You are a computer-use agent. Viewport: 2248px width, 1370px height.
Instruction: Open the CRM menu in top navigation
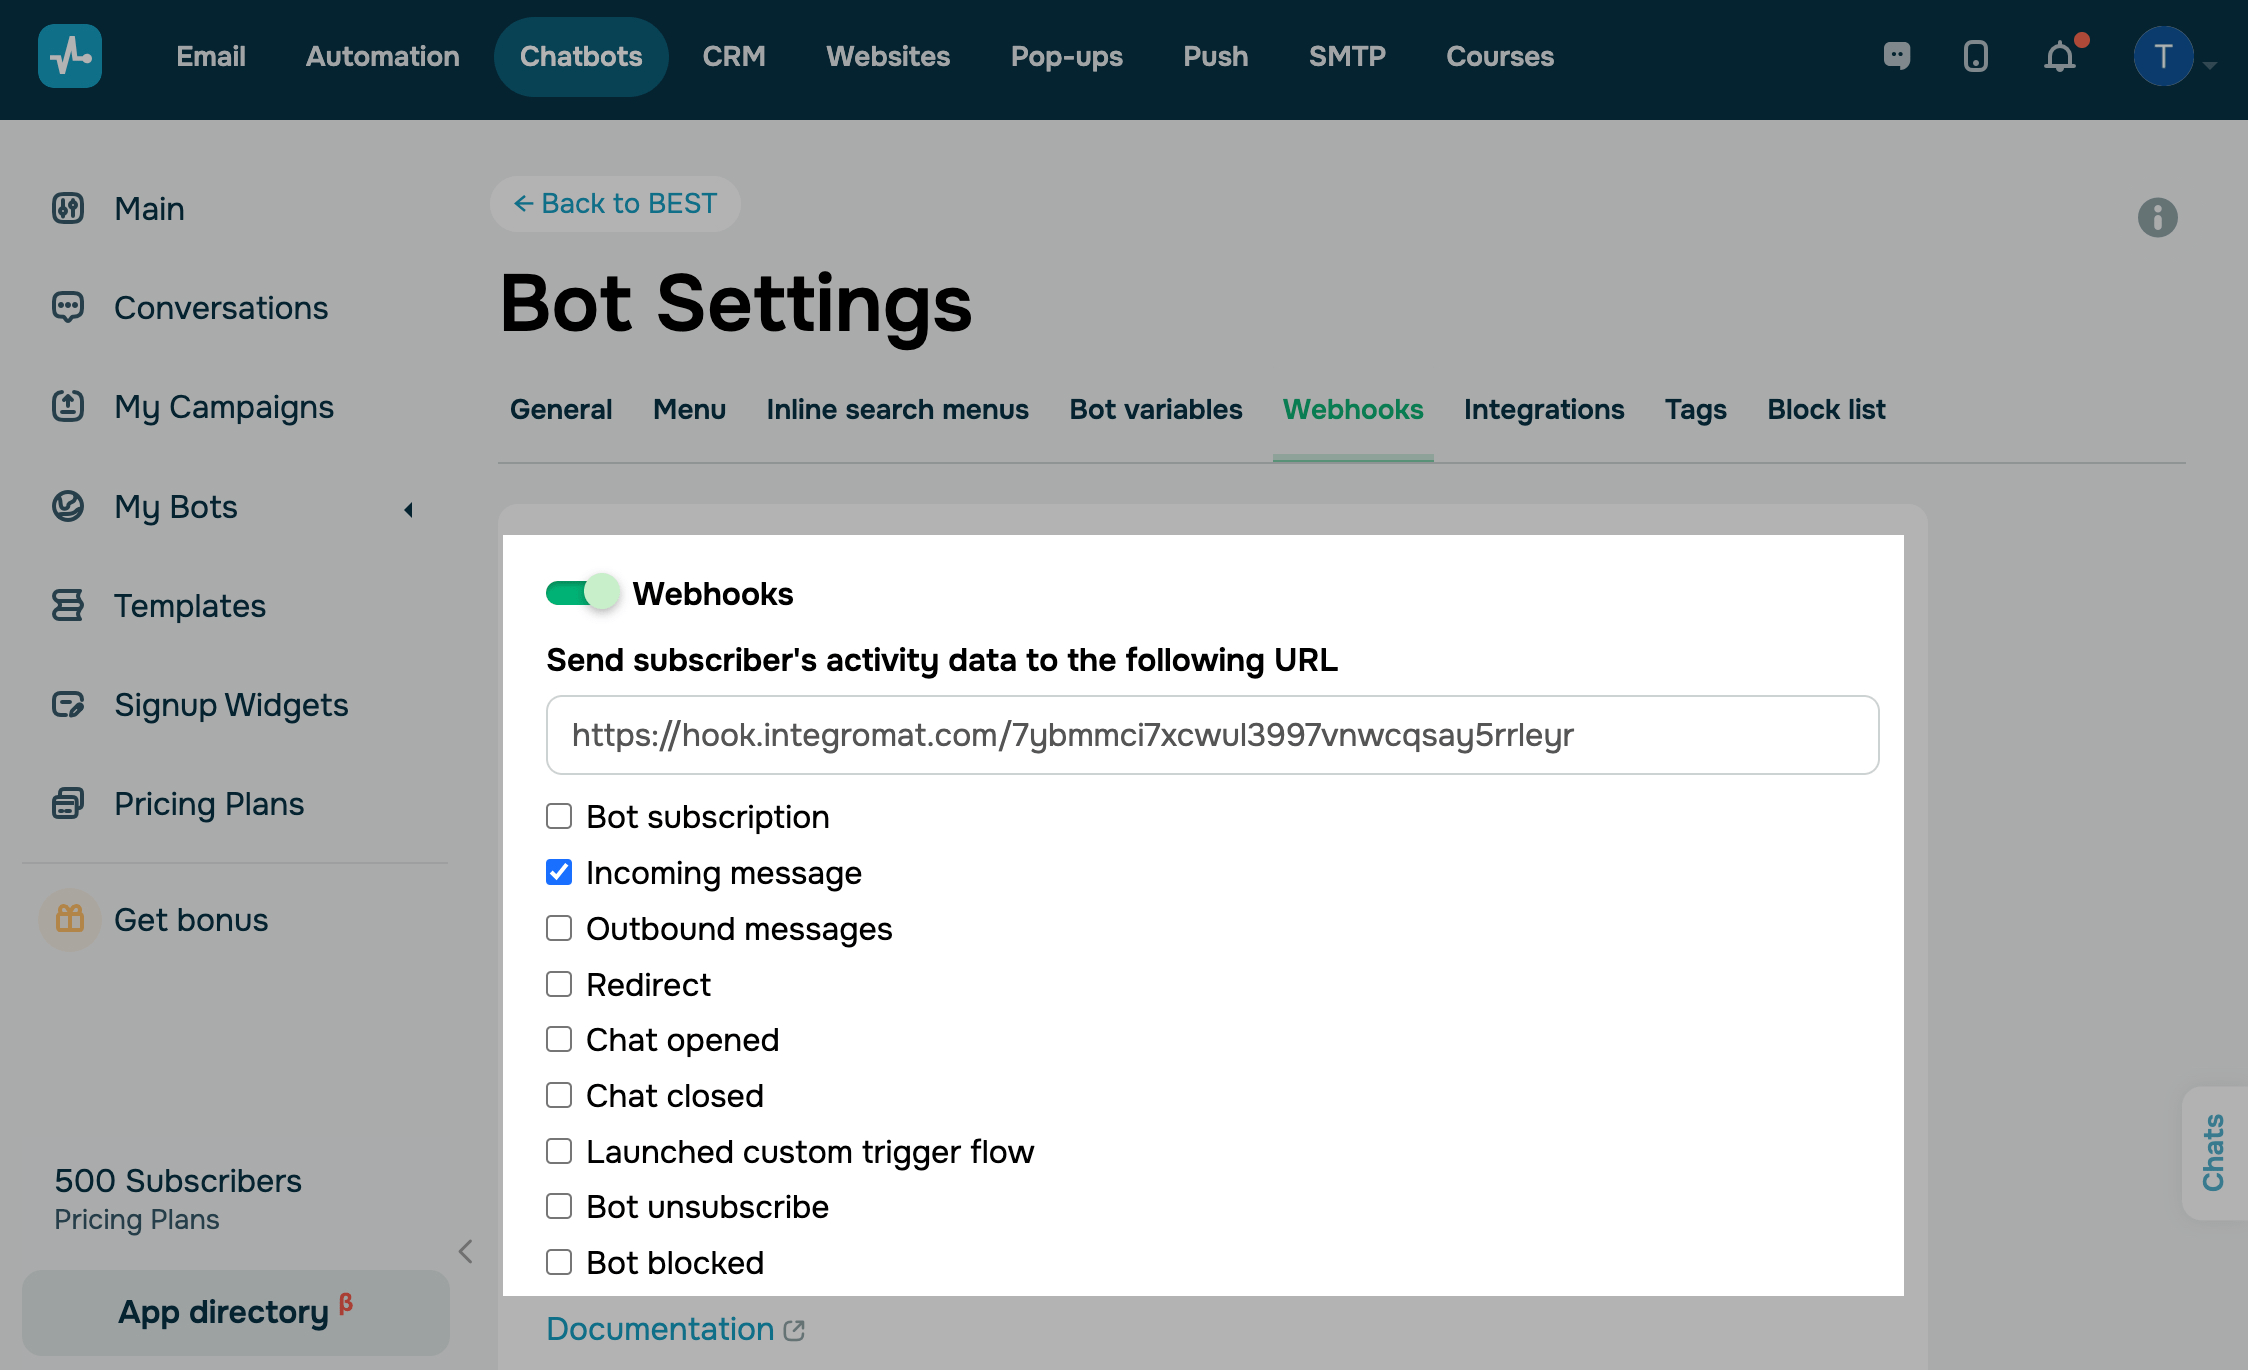click(733, 56)
